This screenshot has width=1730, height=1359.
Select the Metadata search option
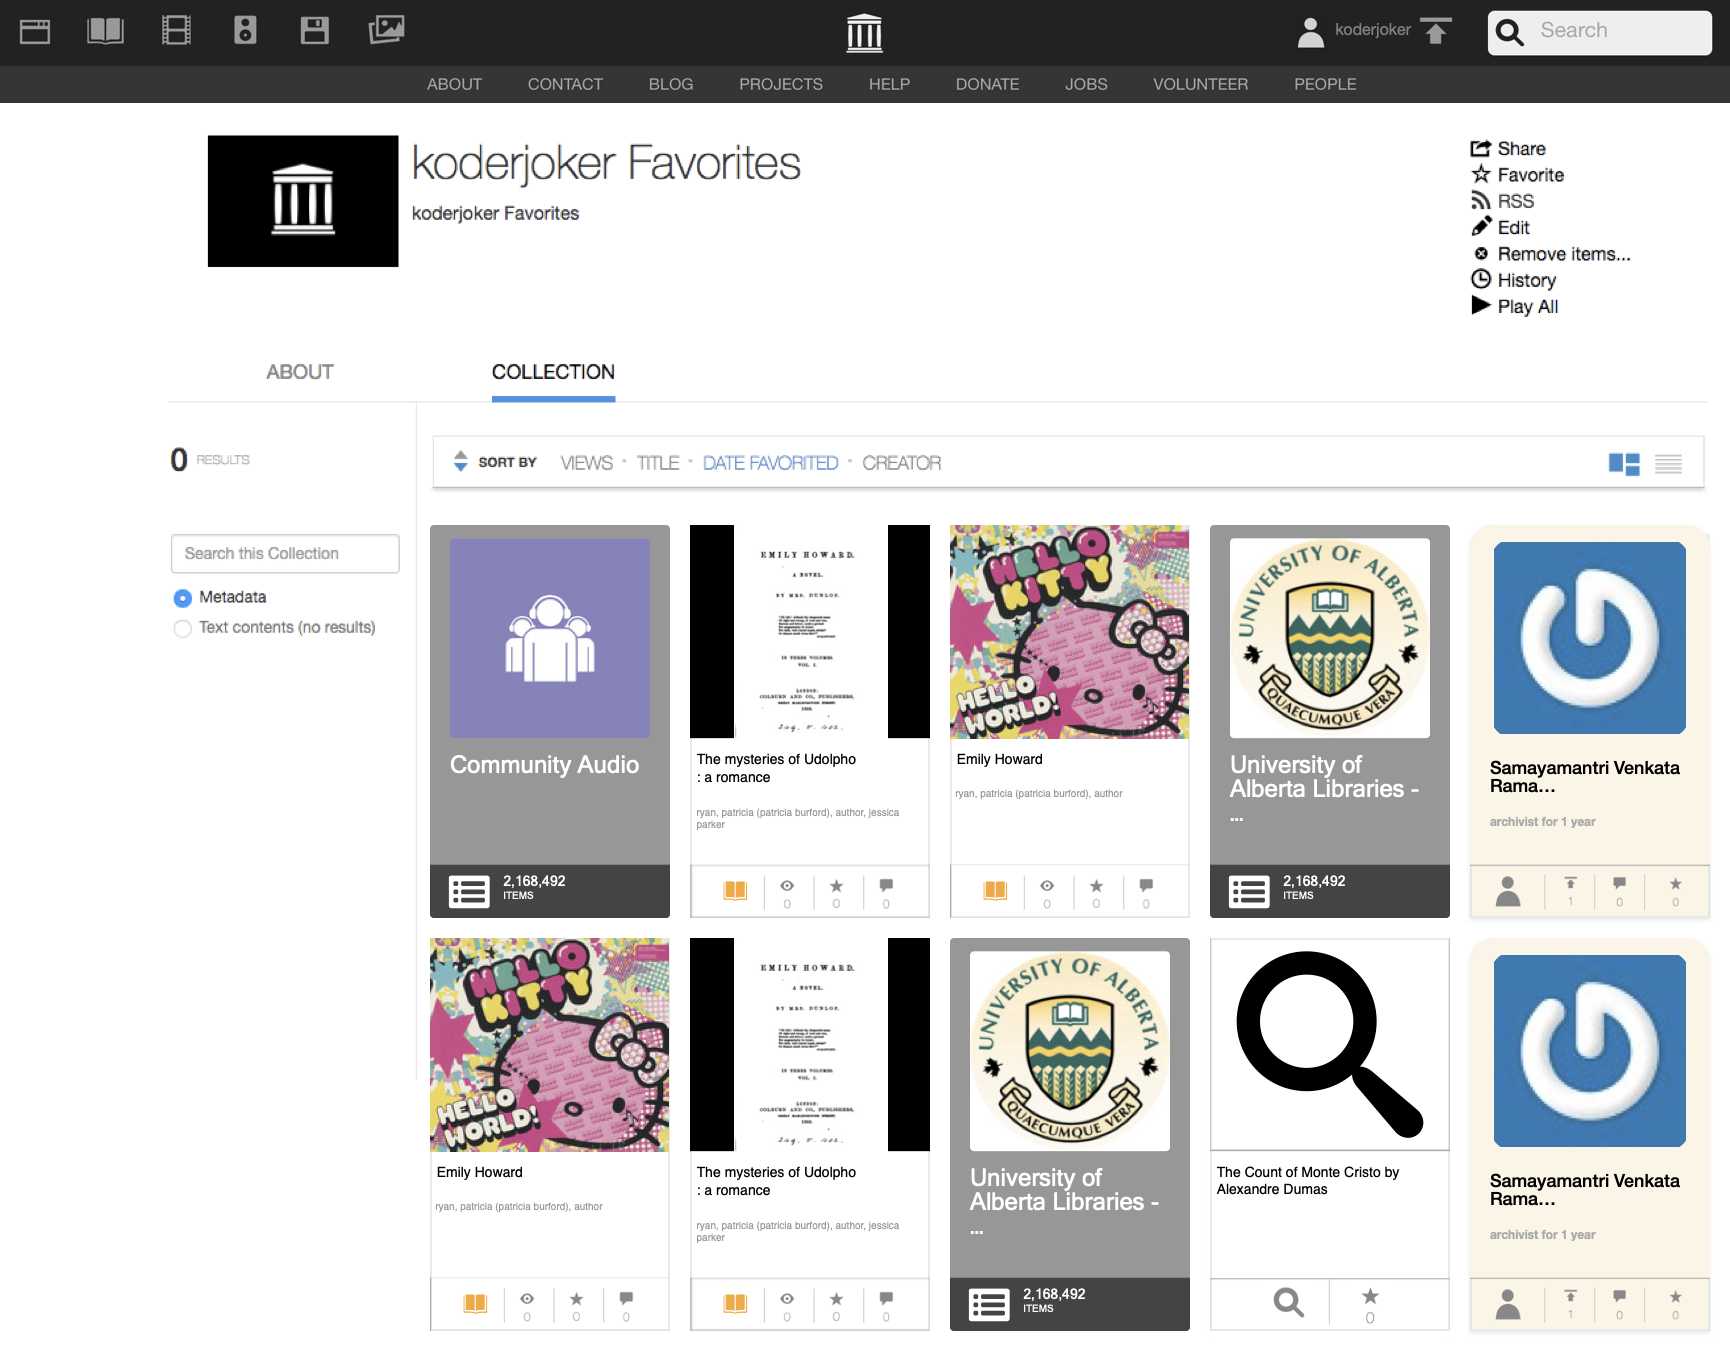(183, 598)
